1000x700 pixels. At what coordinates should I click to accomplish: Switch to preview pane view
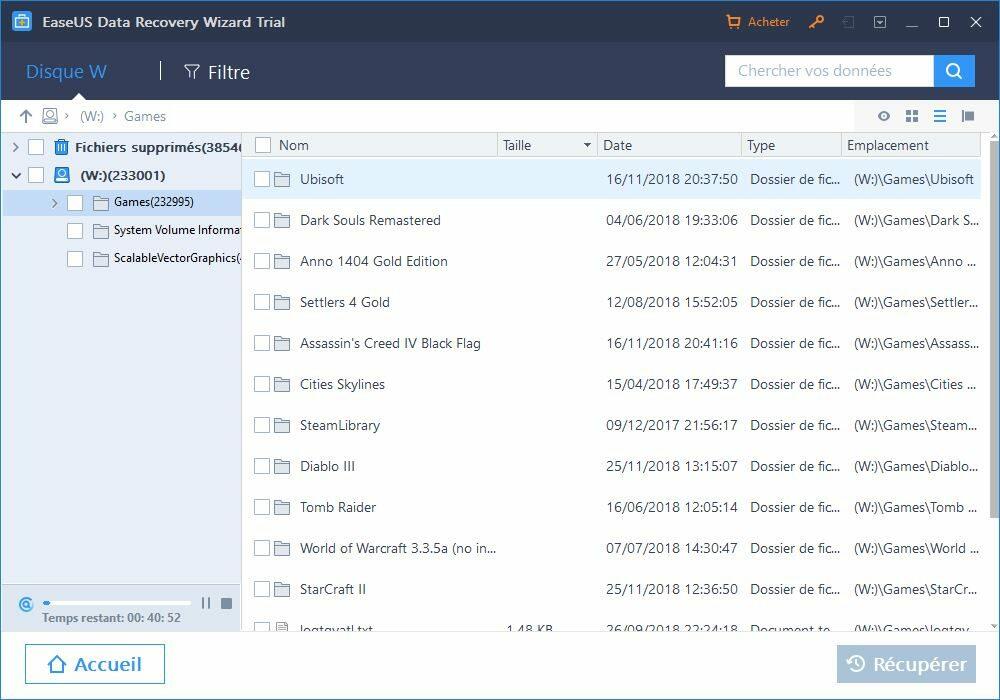click(968, 116)
